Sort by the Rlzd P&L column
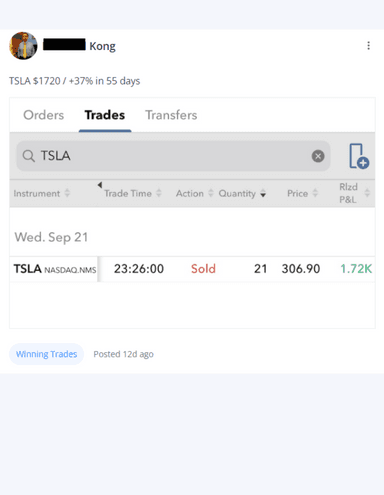 click(x=355, y=193)
